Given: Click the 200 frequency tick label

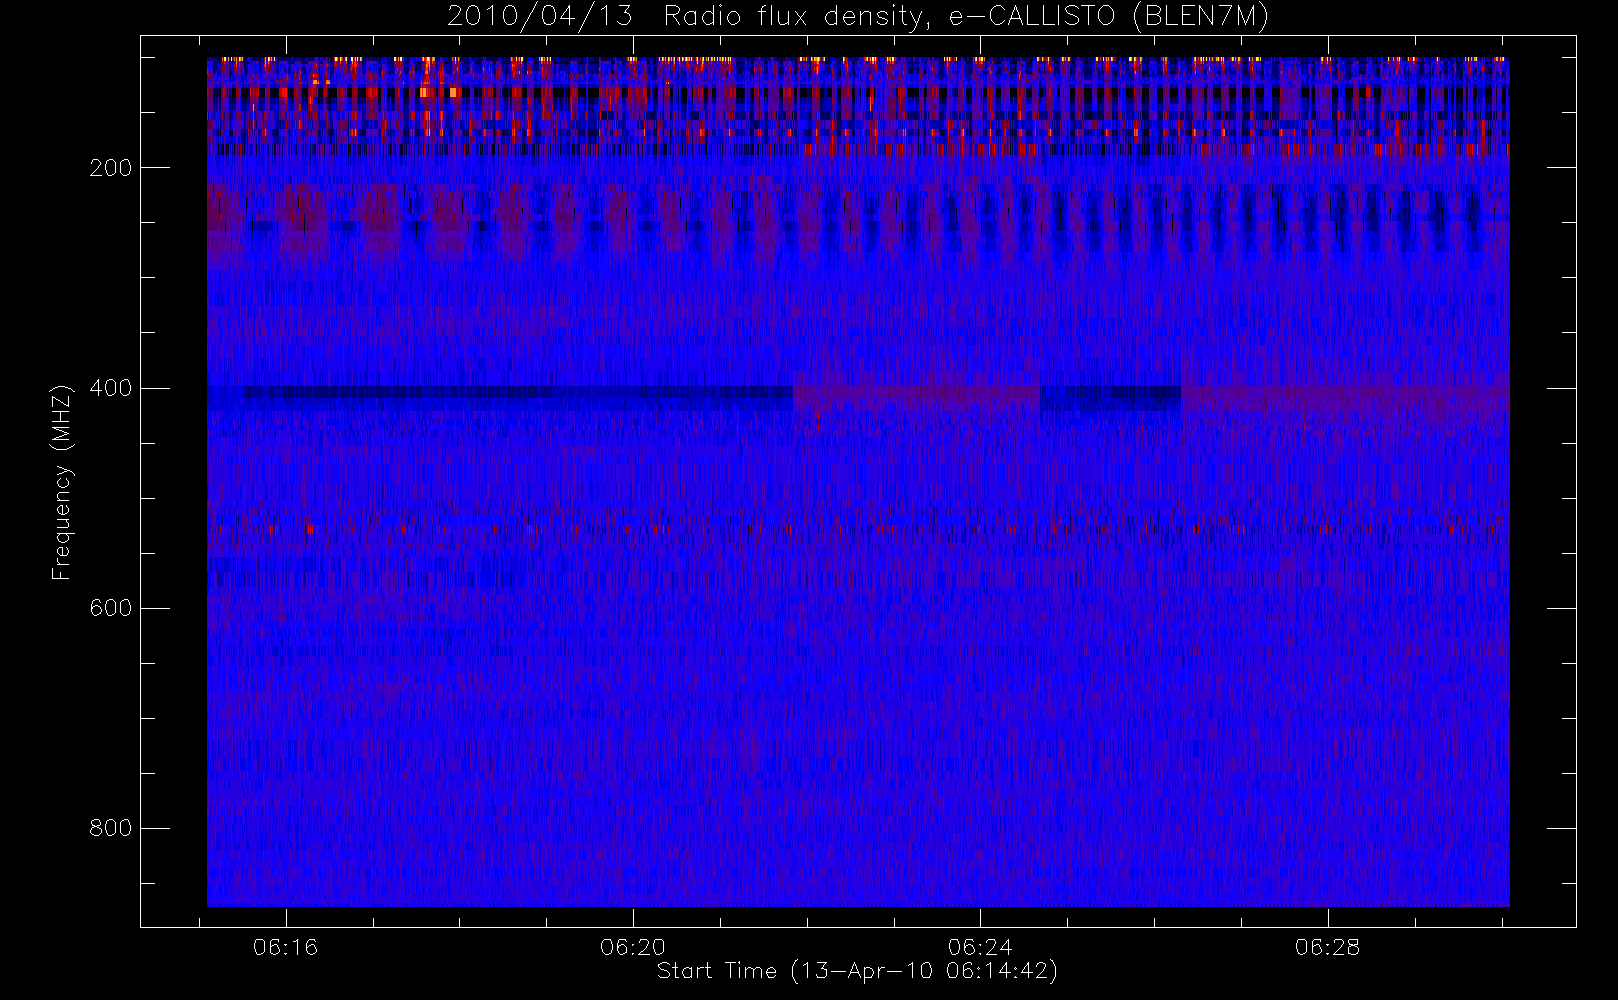Looking at the screenshot, I should [x=111, y=168].
